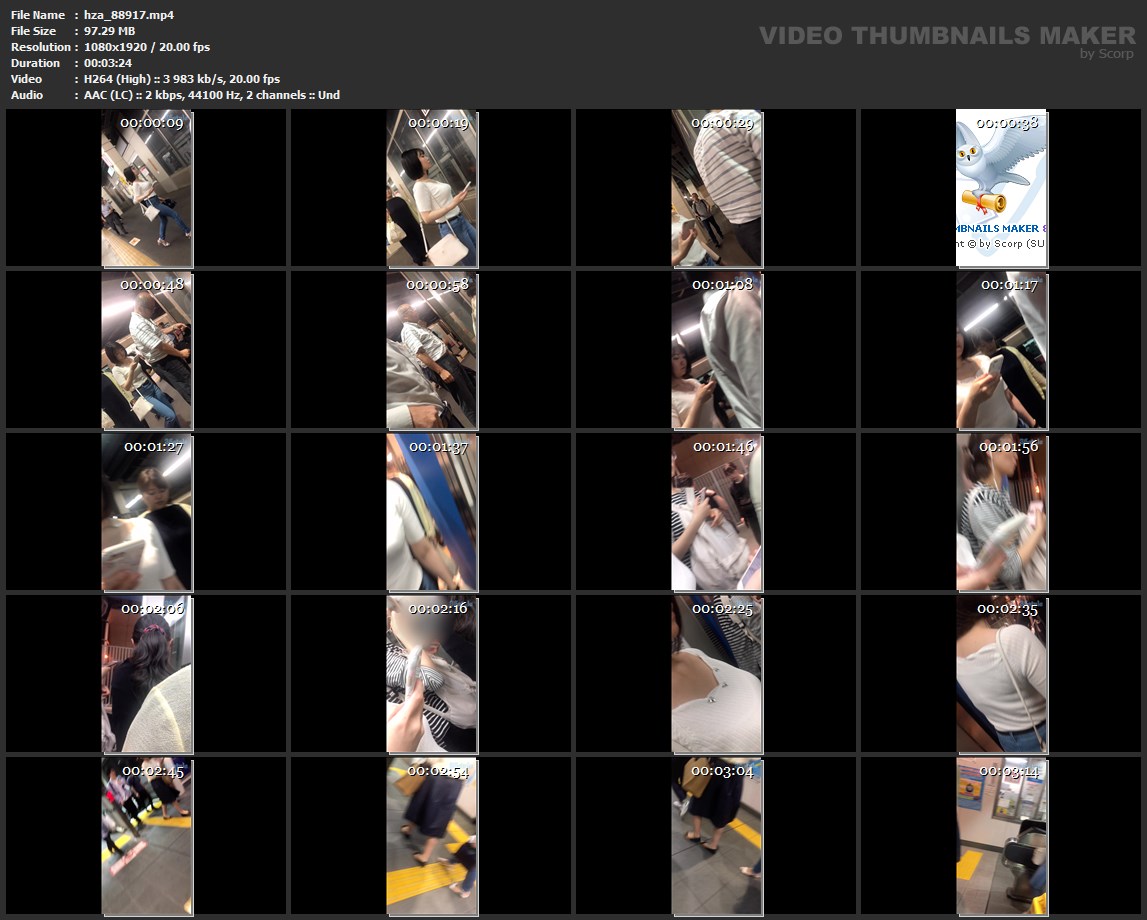Open the frame at 00:02:35
Screen dimensions: 1147x920
(x=1001, y=674)
